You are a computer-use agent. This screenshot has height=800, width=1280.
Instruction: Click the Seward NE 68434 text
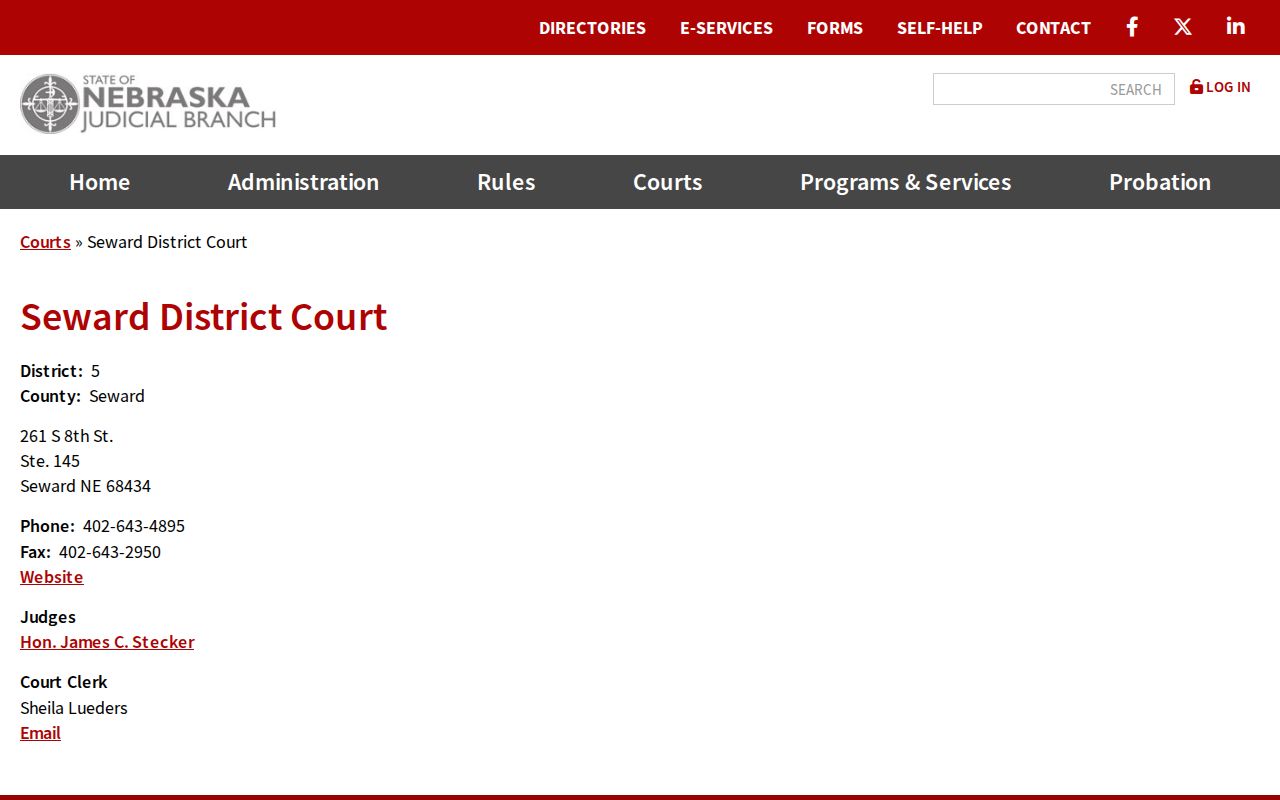(x=86, y=486)
